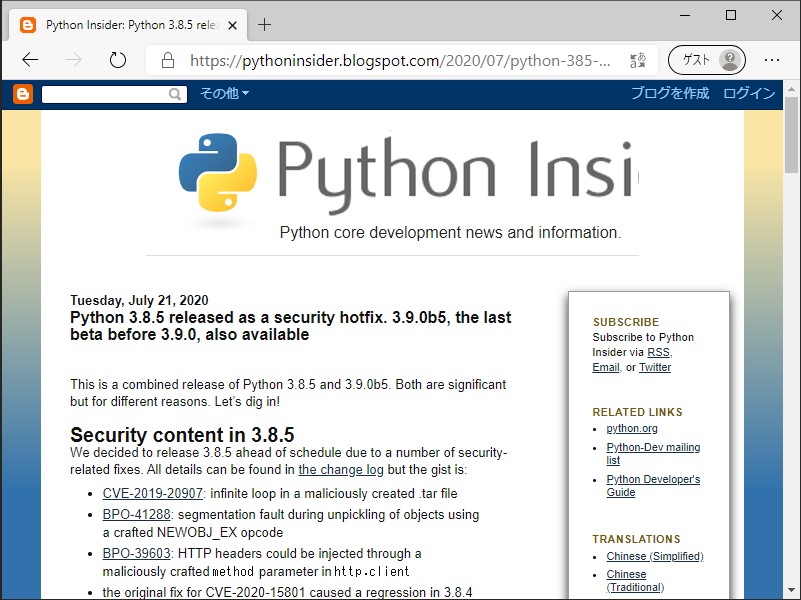Open the CVE-2019-20907 link
Viewport: 801px width, 600px height.
coord(149,492)
